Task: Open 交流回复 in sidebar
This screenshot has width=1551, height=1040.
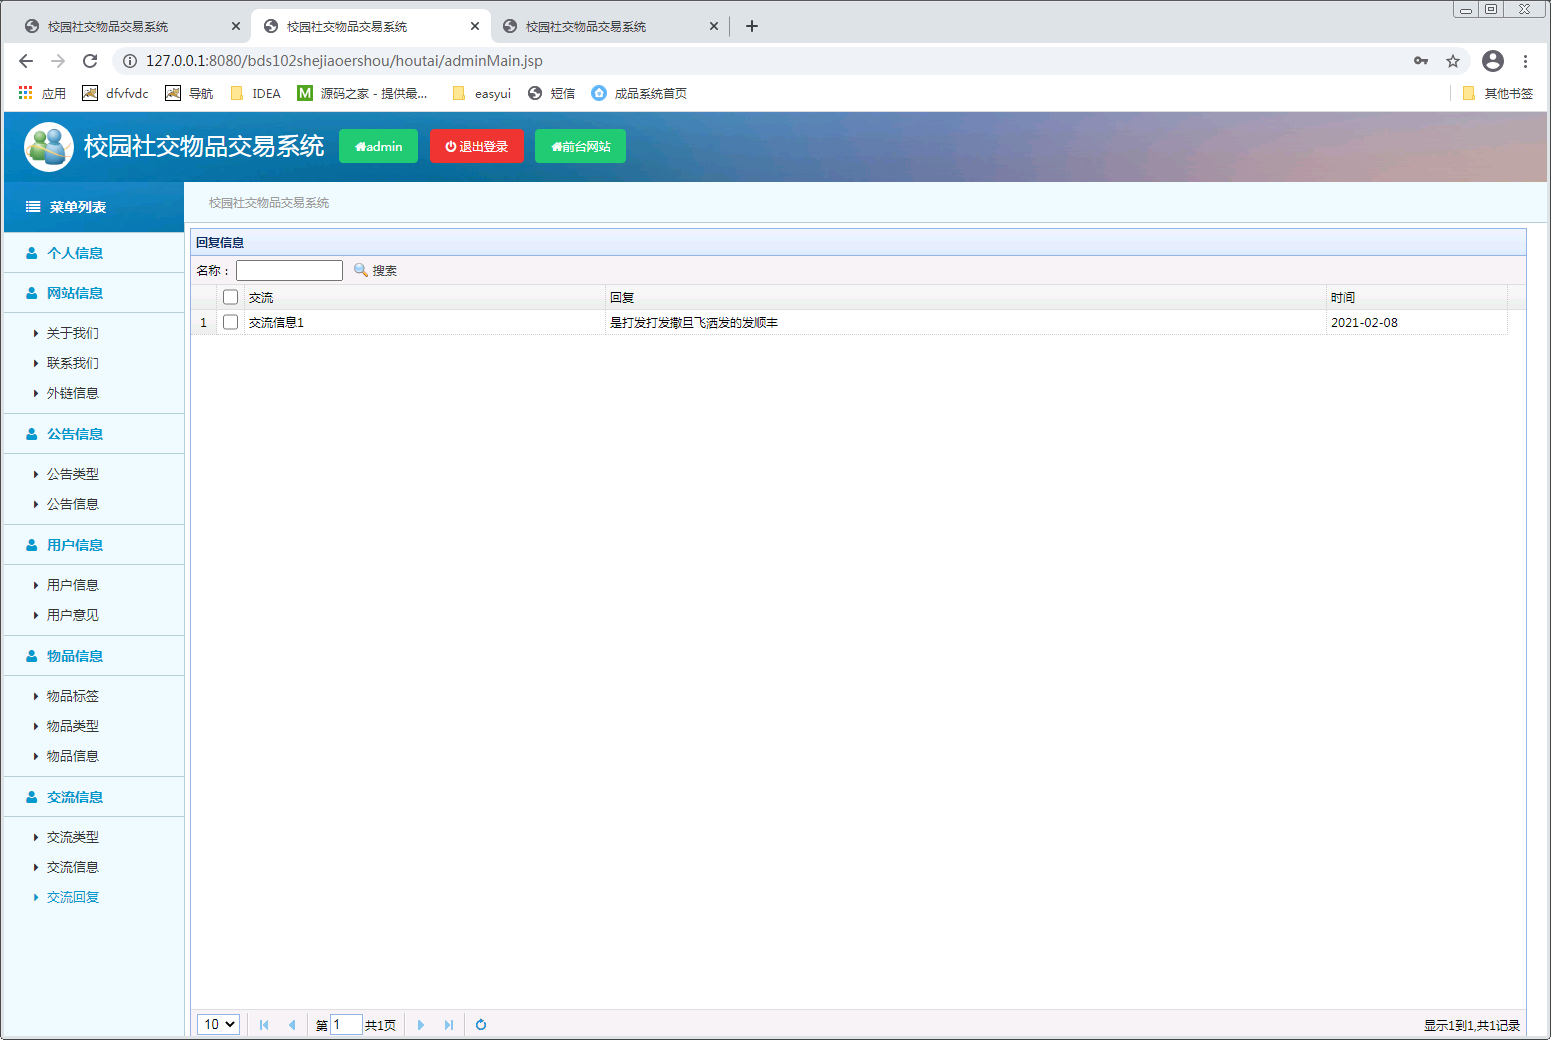Action: pyautogui.click(x=73, y=897)
